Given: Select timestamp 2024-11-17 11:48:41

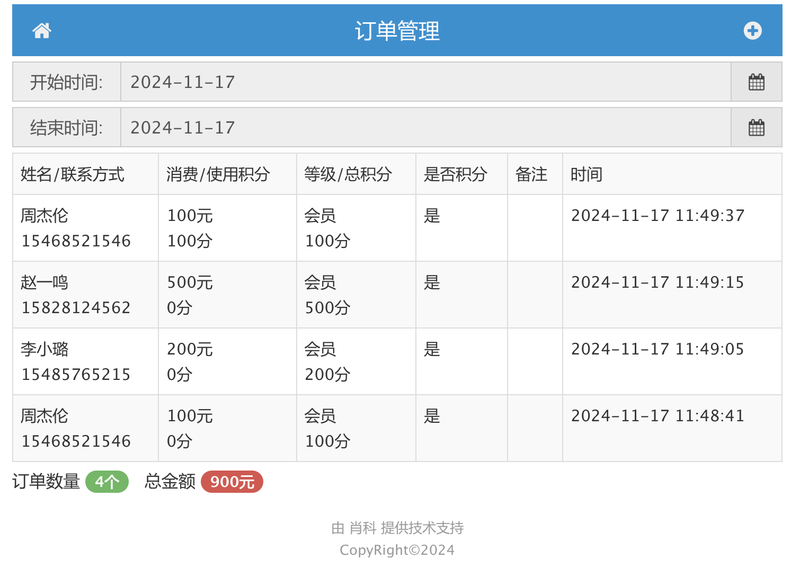Looking at the screenshot, I should click(658, 416).
